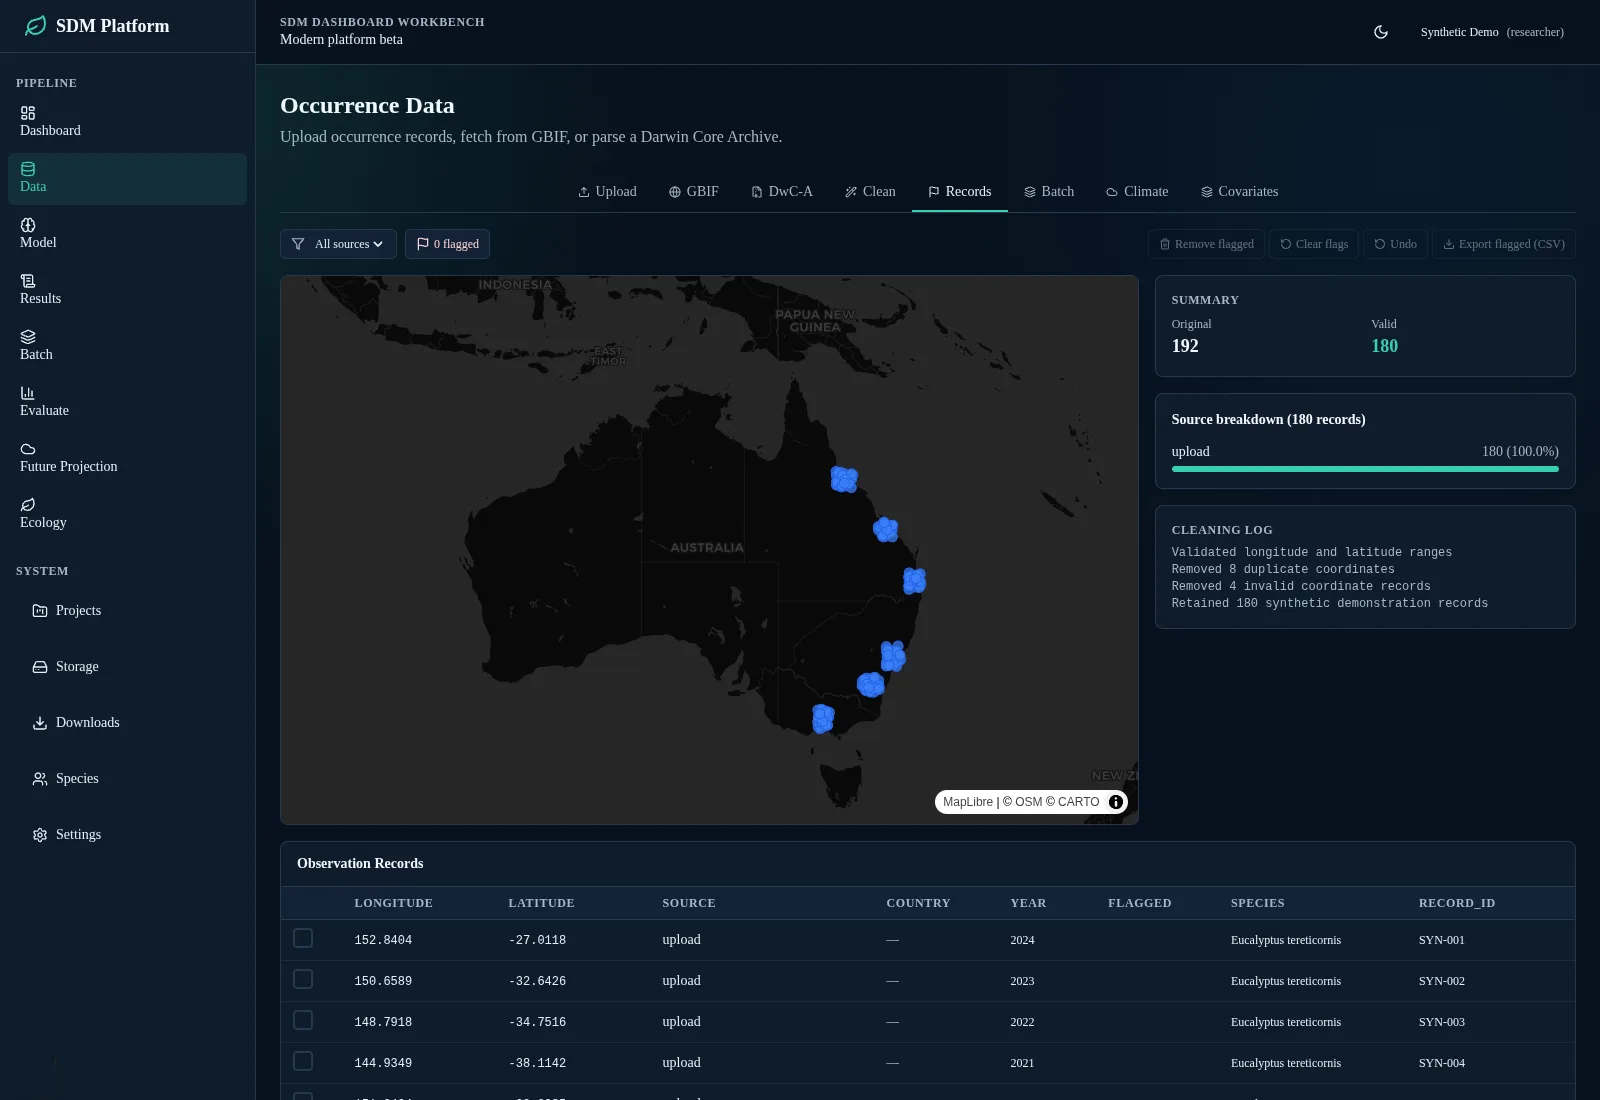Viewport: 1600px width, 1100px height.
Task: Open the Future Projection cloud icon
Action: pos(28,449)
